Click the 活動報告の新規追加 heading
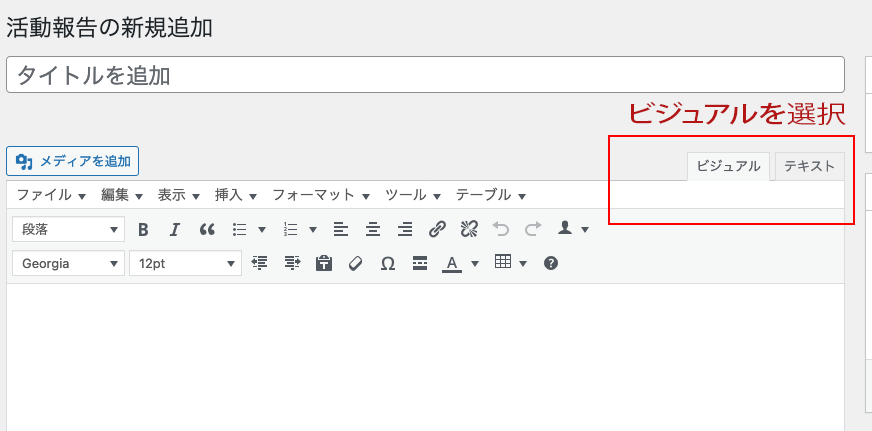The image size is (872, 431). pyautogui.click(x=109, y=28)
